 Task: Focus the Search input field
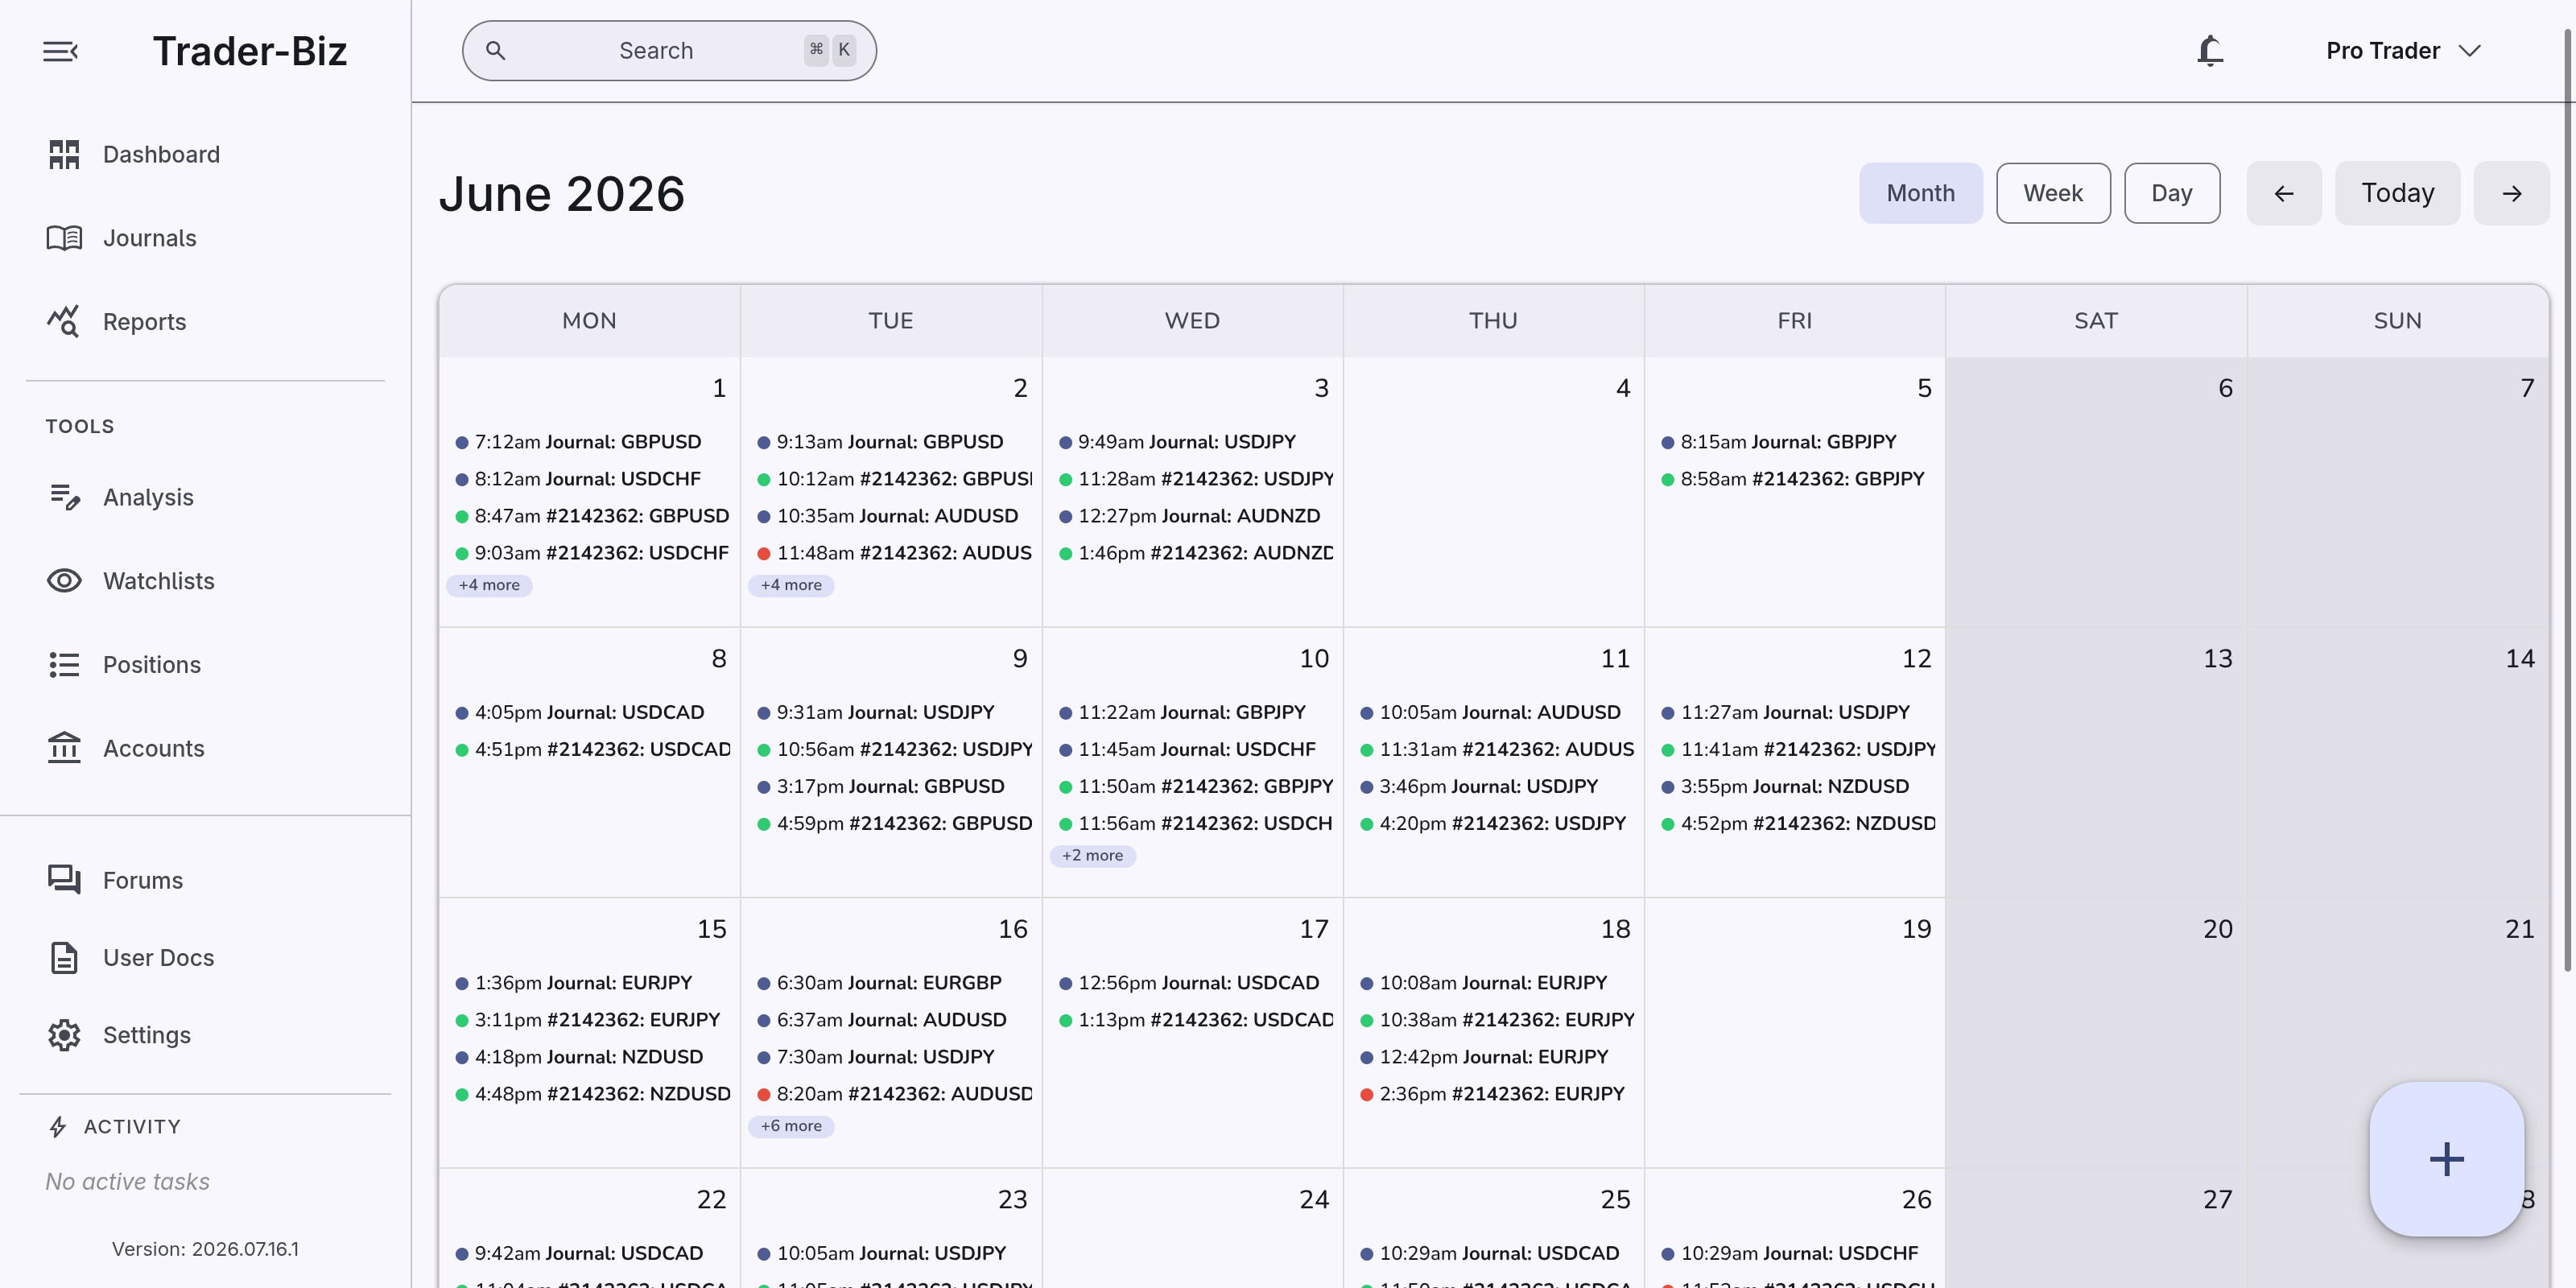[669, 51]
